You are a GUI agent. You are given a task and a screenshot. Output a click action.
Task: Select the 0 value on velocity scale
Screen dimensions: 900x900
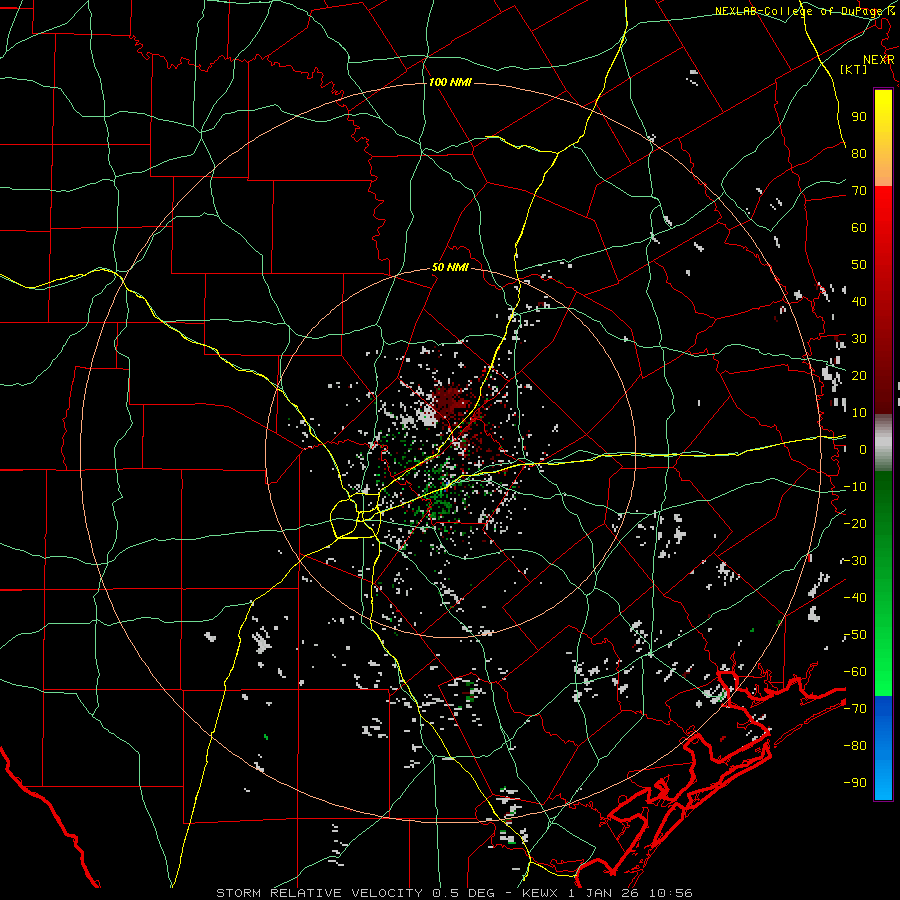click(x=863, y=449)
